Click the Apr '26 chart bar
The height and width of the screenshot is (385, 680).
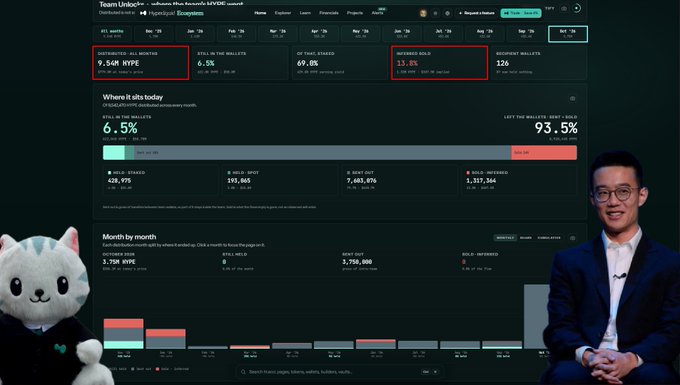pos(291,346)
